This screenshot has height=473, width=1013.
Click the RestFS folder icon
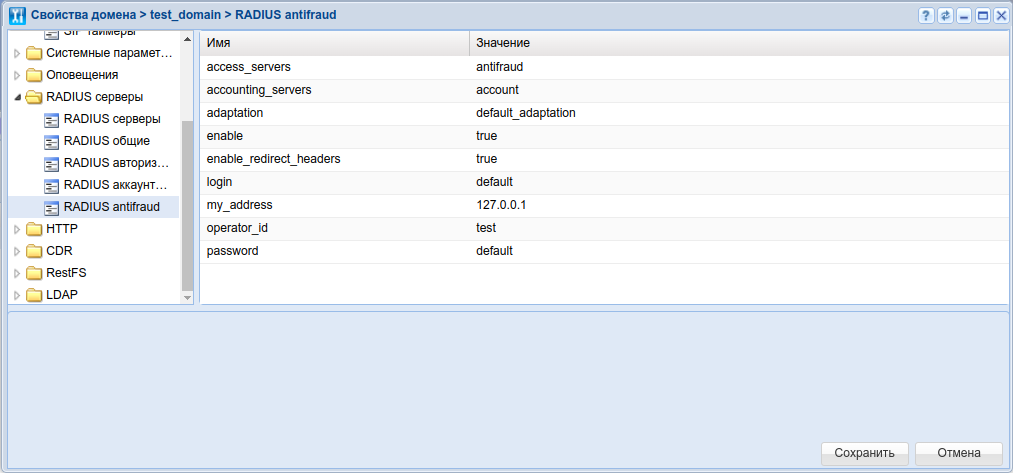[x=35, y=273]
